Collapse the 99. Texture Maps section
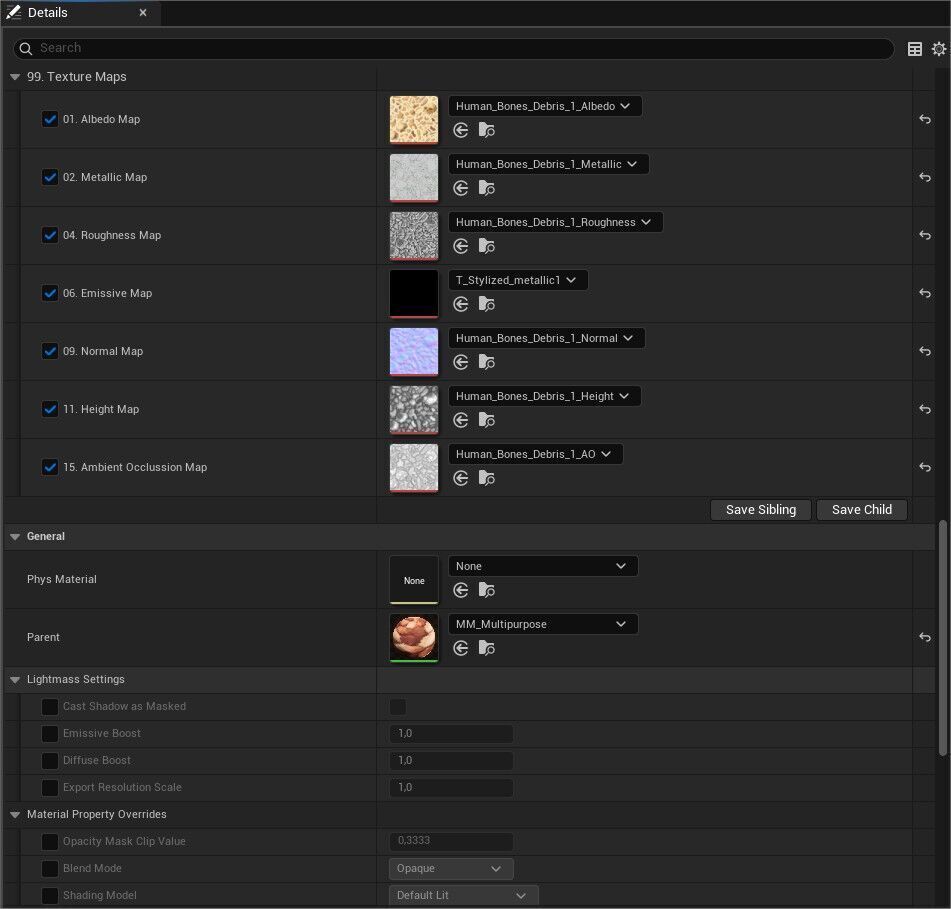 point(15,77)
